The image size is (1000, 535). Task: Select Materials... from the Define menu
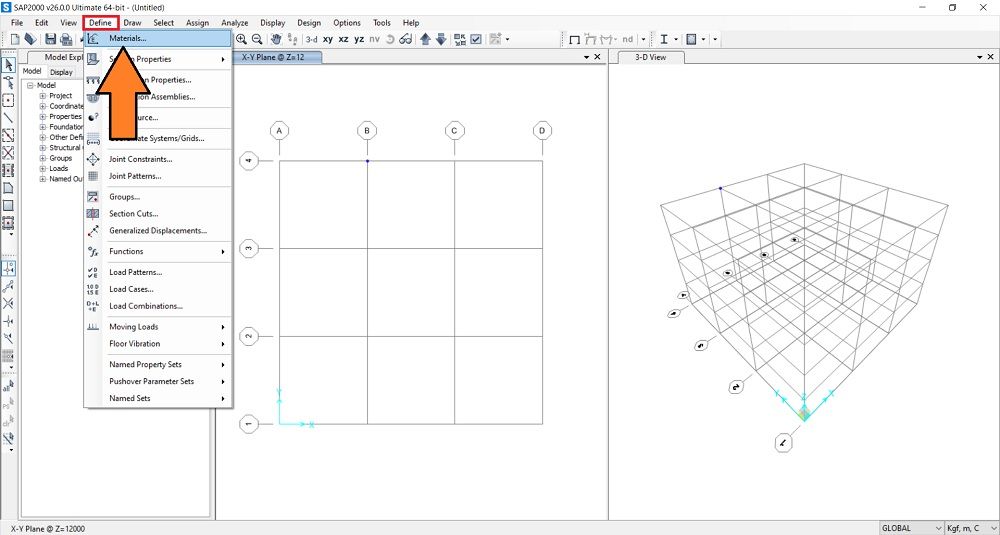click(158, 38)
